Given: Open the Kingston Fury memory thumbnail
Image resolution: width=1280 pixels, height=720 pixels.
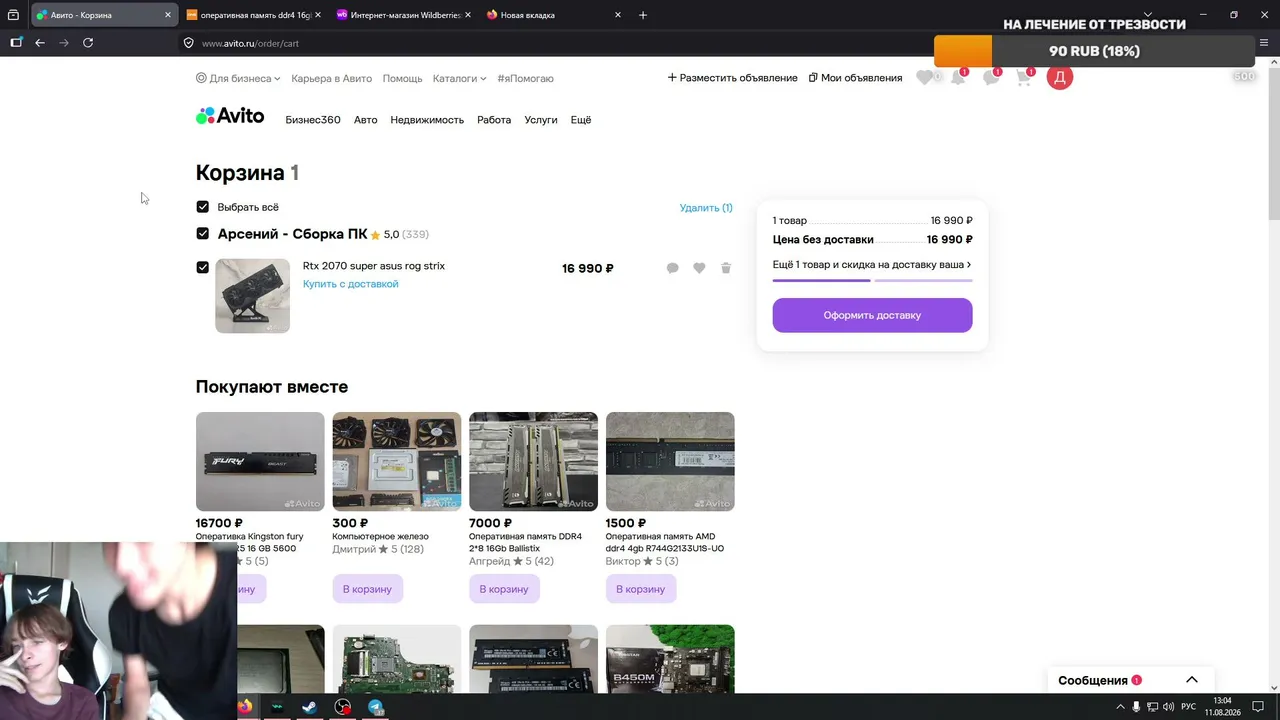Looking at the screenshot, I should point(260,462).
